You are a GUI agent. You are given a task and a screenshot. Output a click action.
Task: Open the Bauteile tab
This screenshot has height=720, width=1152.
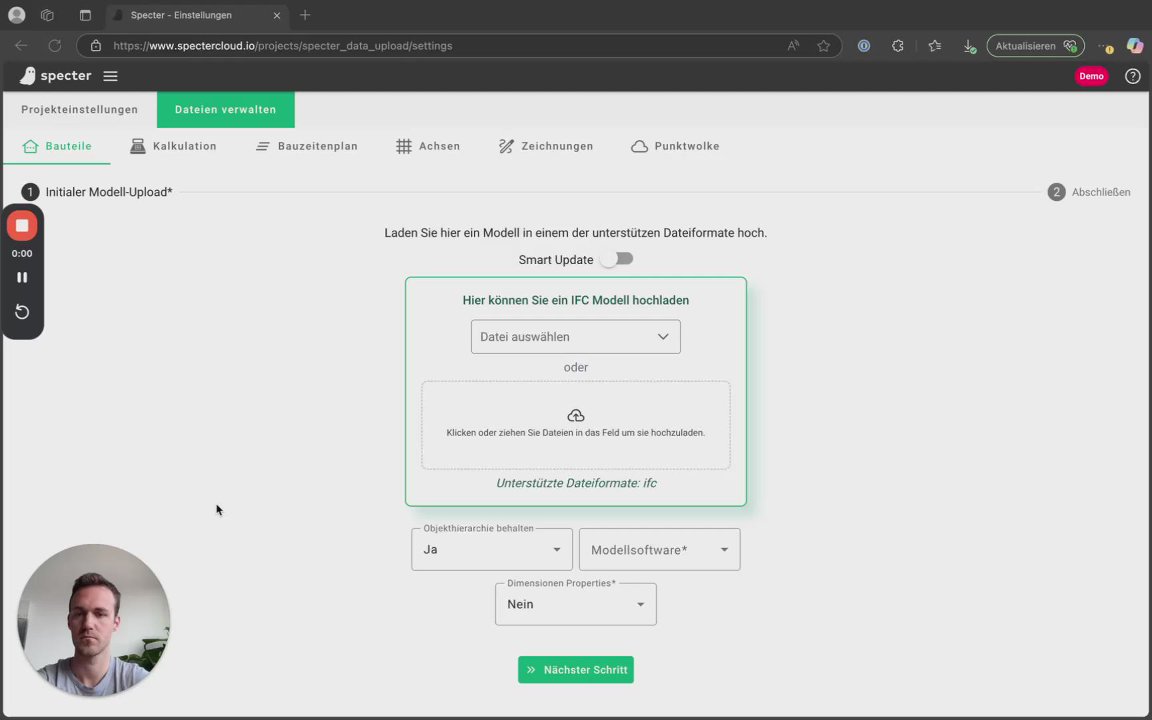point(57,146)
